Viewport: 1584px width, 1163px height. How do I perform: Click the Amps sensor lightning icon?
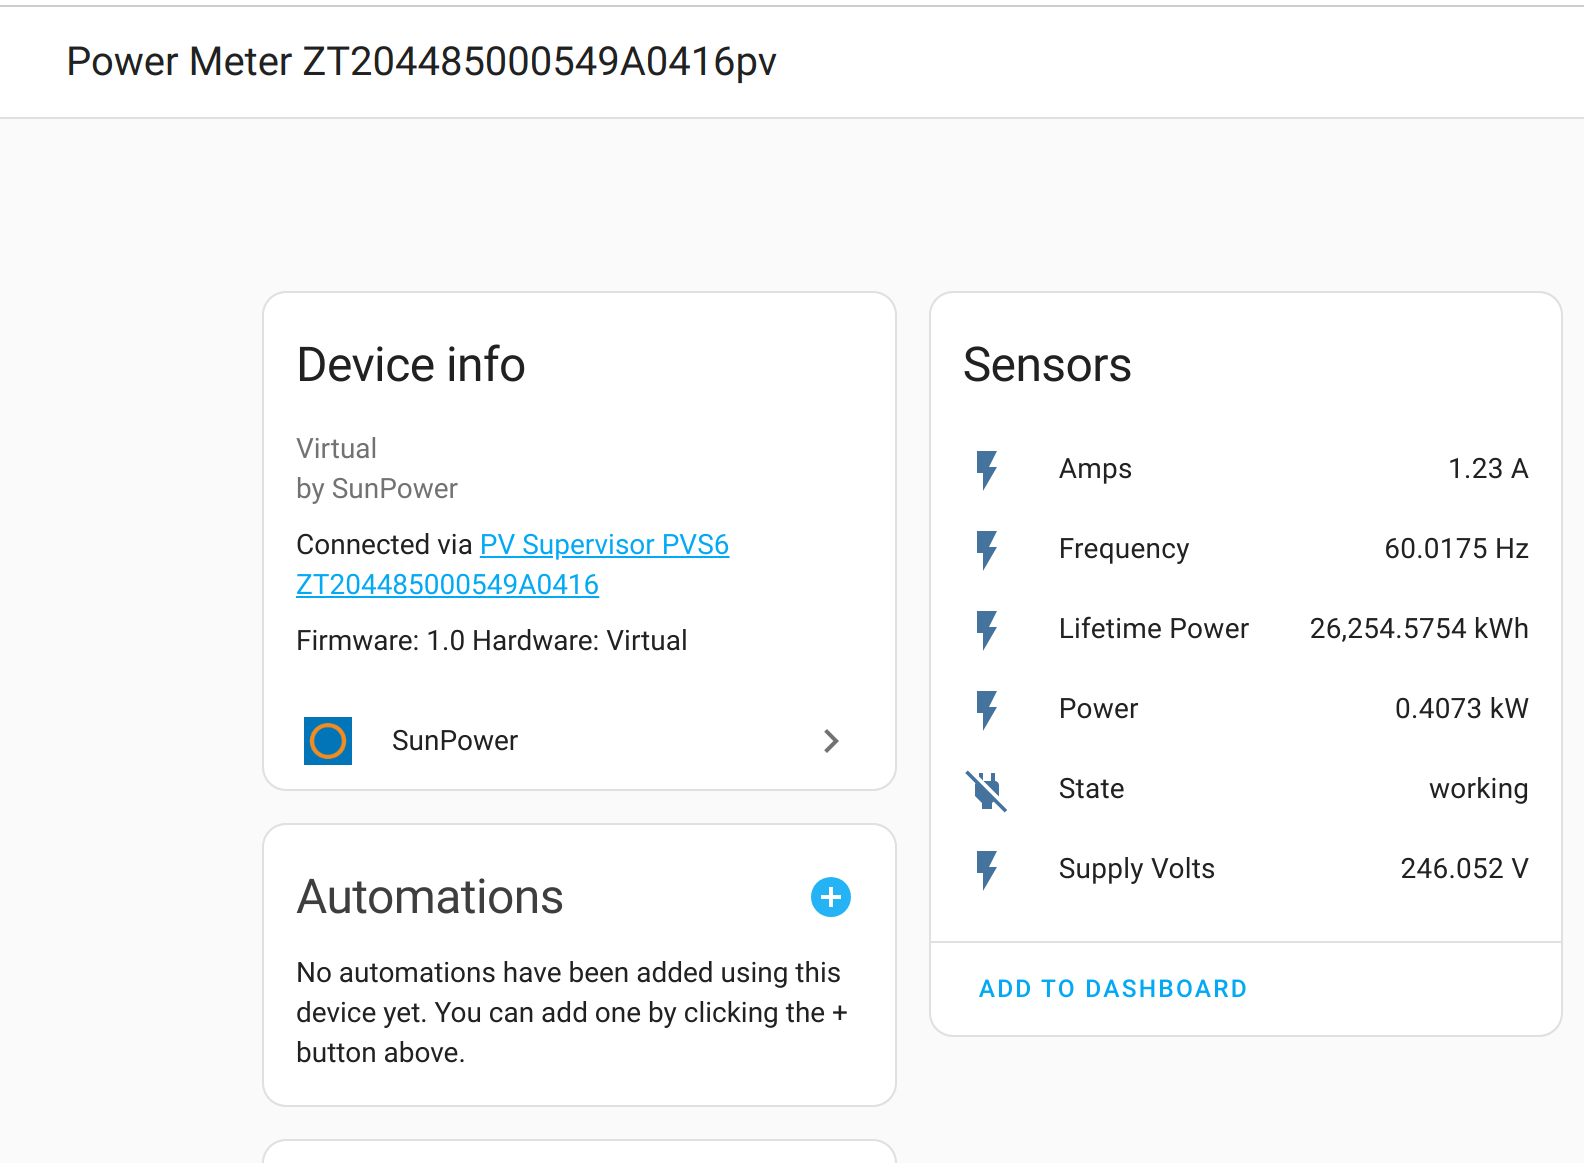(x=987, y=469)
